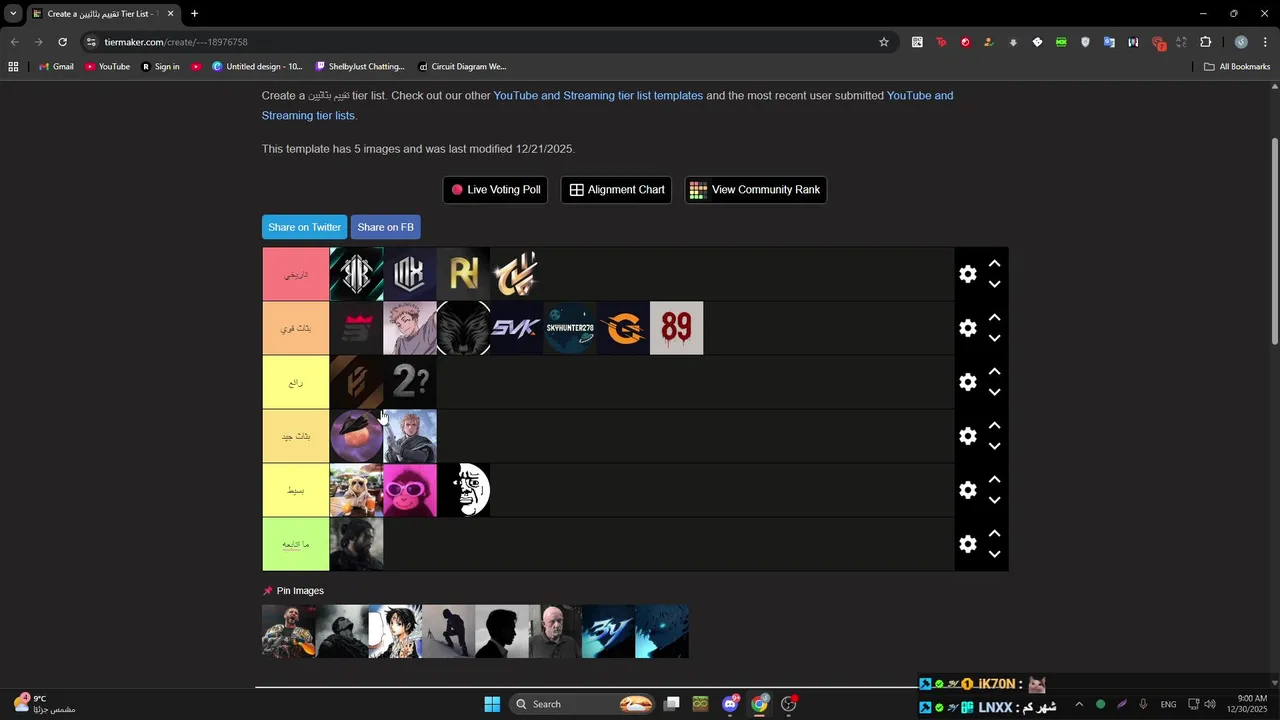1280x720 pixels.
Task: Open the green HDX extension icon
Action: pos(1061,42)
